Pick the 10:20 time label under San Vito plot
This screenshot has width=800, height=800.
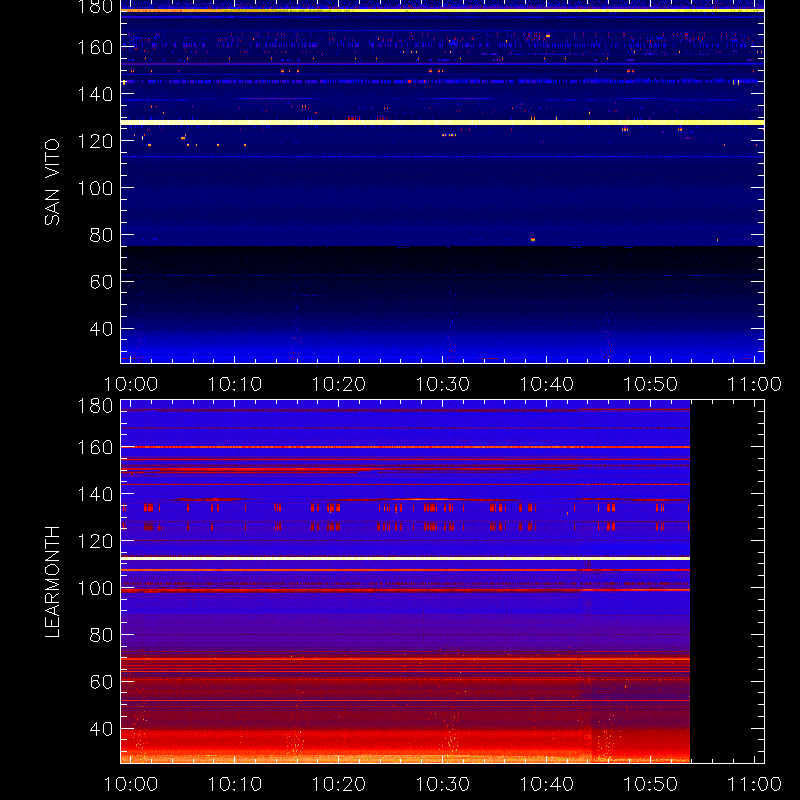339,384
